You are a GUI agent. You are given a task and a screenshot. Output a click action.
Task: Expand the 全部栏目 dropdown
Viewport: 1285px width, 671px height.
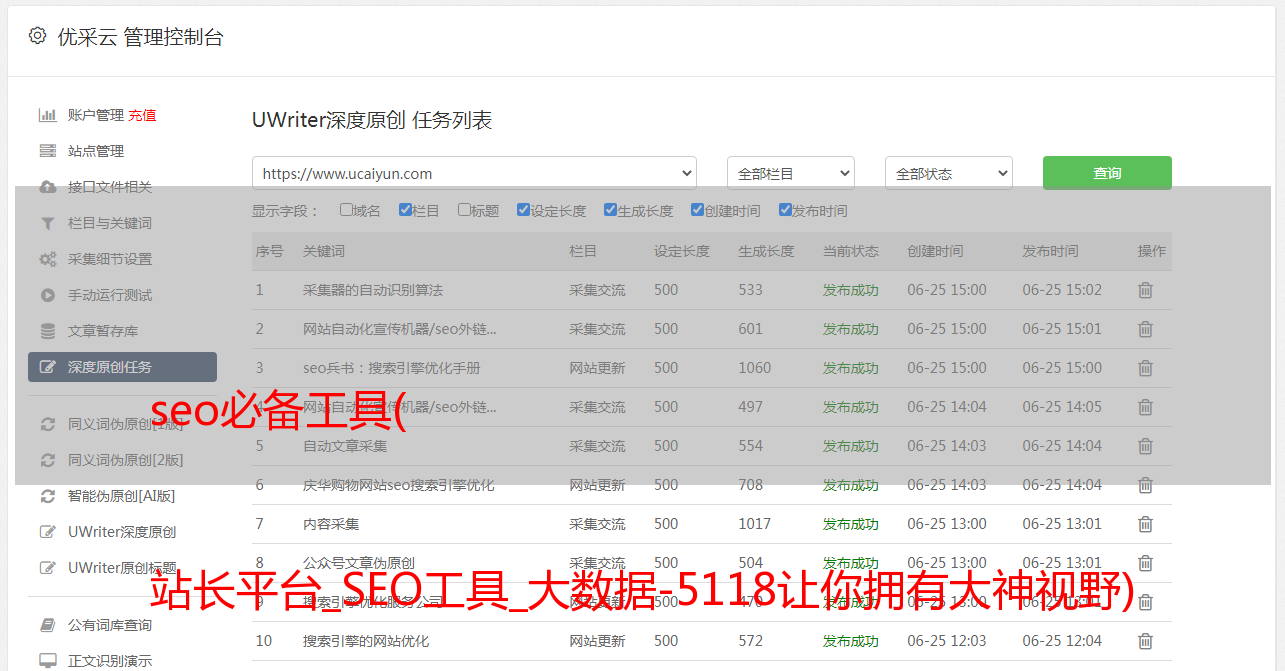point(791,173)
